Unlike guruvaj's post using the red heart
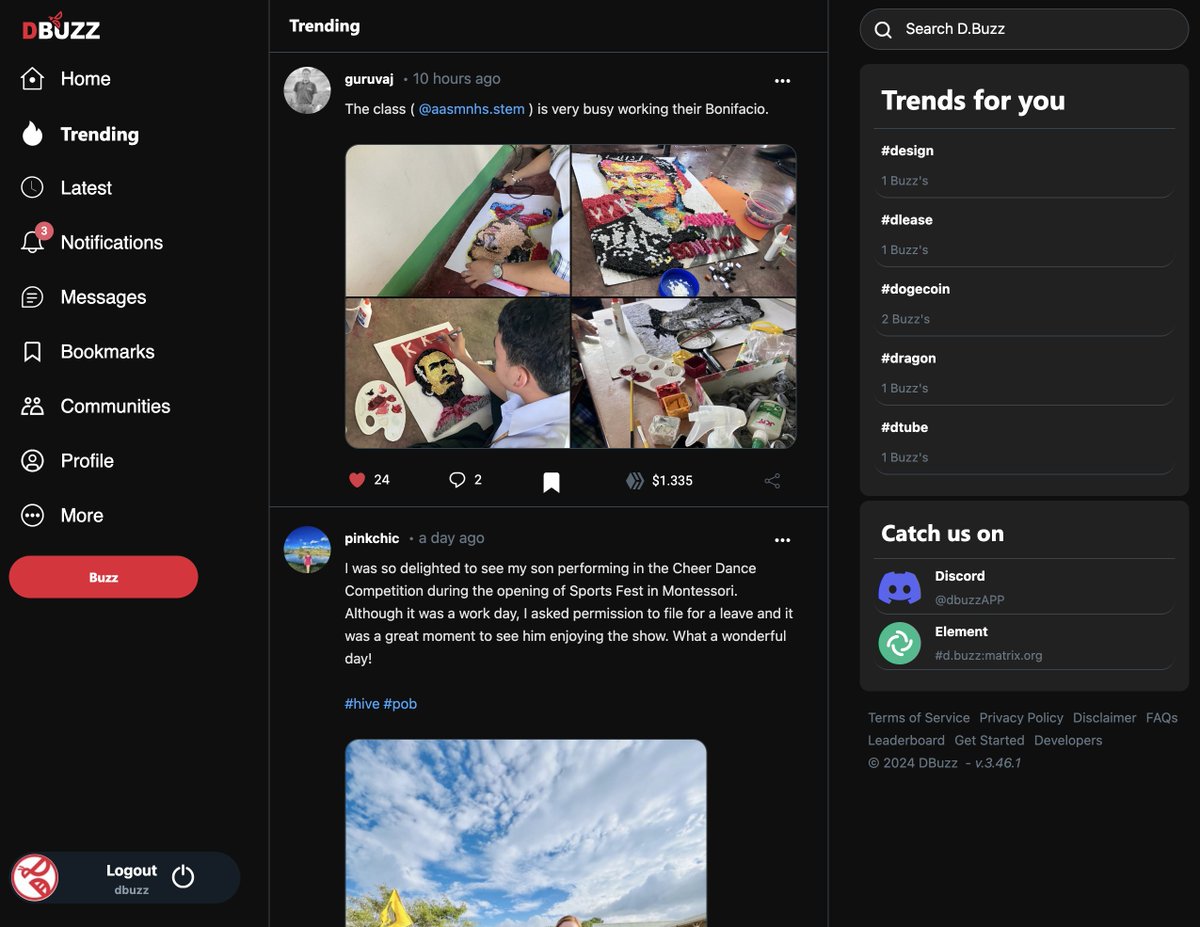 [x=356, y=479]
